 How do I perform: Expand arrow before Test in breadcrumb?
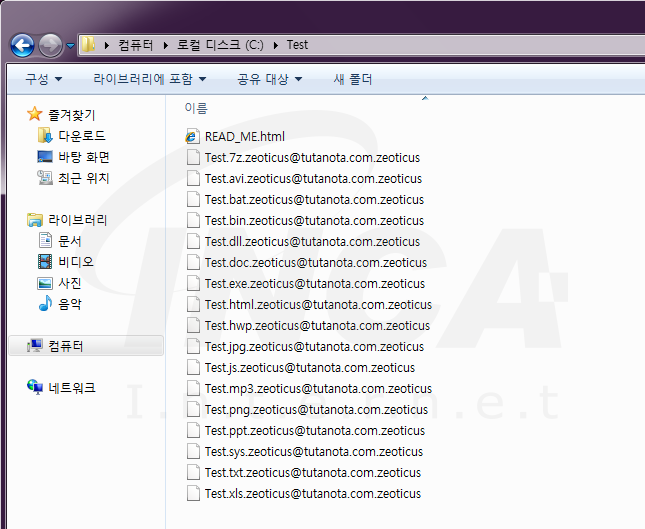[x=276, y=45]
